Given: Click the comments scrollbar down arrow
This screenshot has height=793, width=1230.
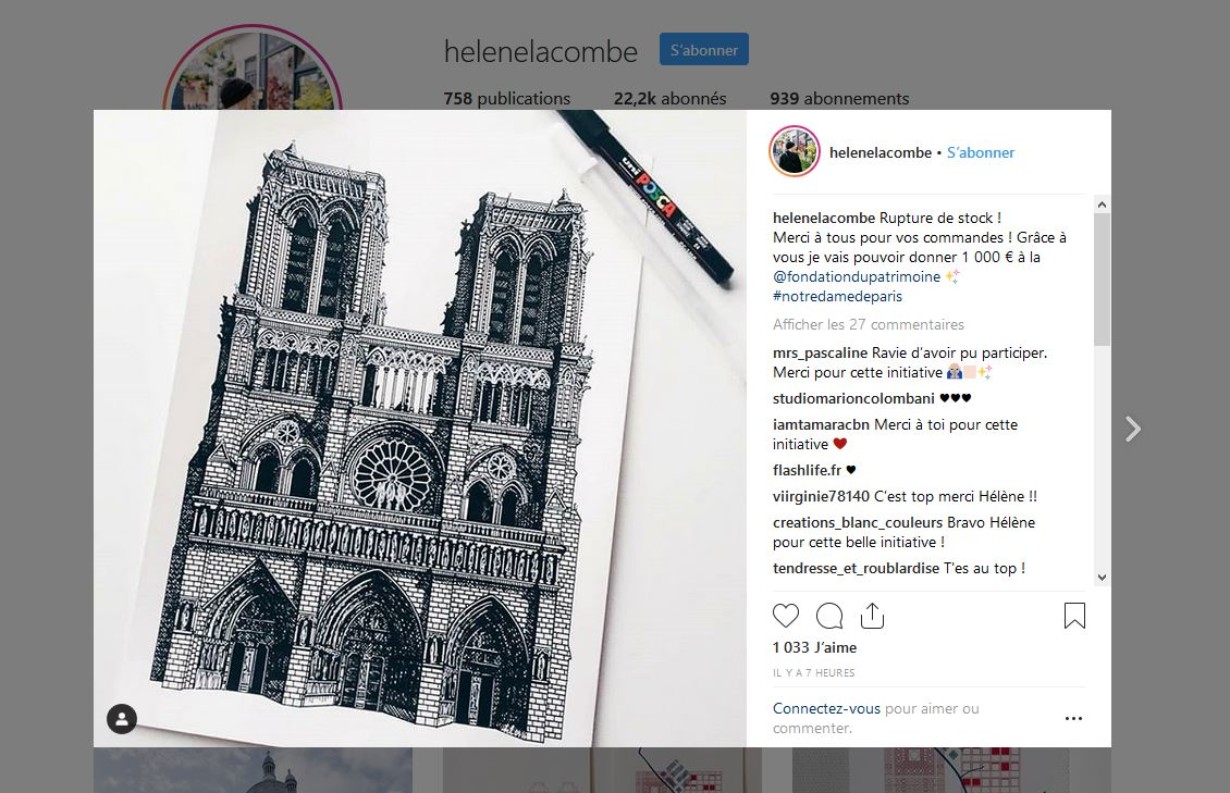Looking at the screenshot, I should pyautogui.click(x=1102, y=577).
